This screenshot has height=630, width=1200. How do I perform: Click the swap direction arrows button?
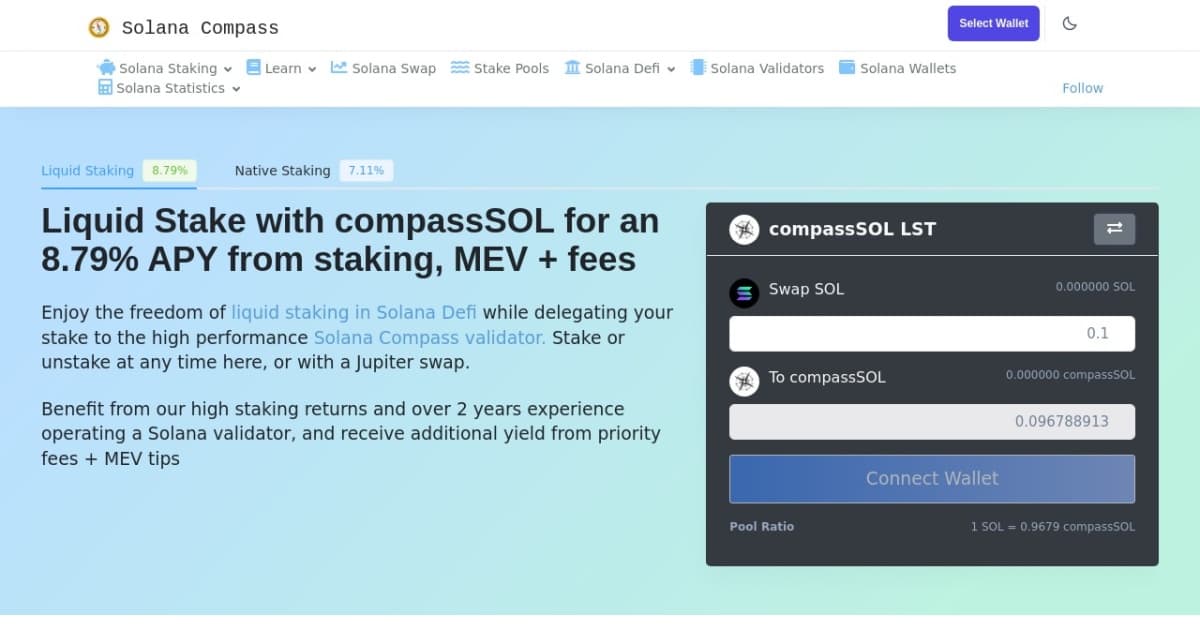1114,229
